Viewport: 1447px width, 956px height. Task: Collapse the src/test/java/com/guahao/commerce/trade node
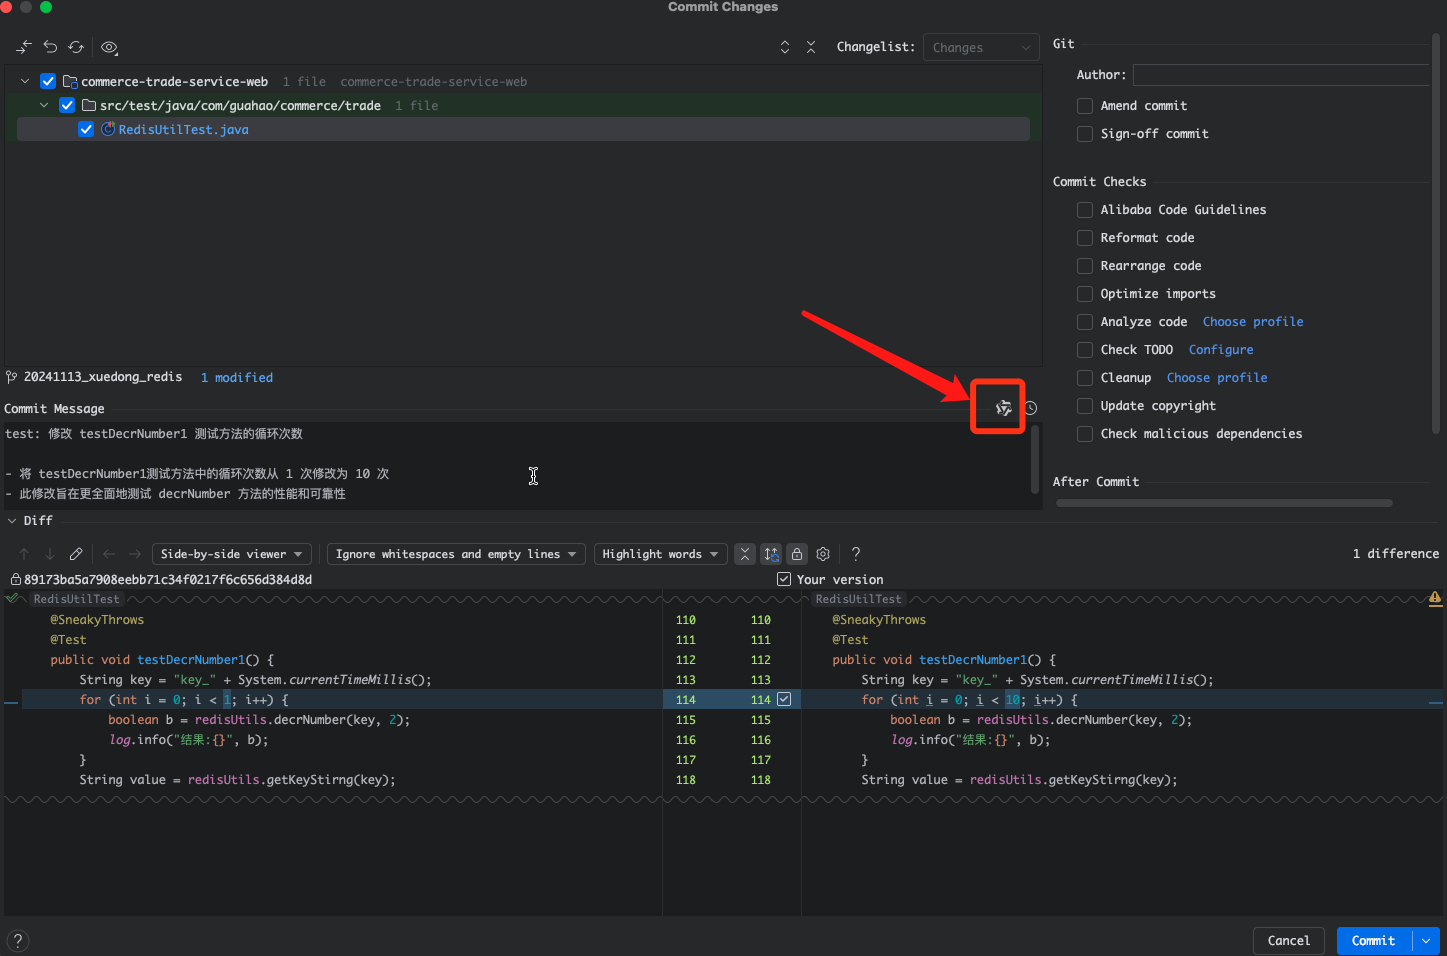[44, 106]
